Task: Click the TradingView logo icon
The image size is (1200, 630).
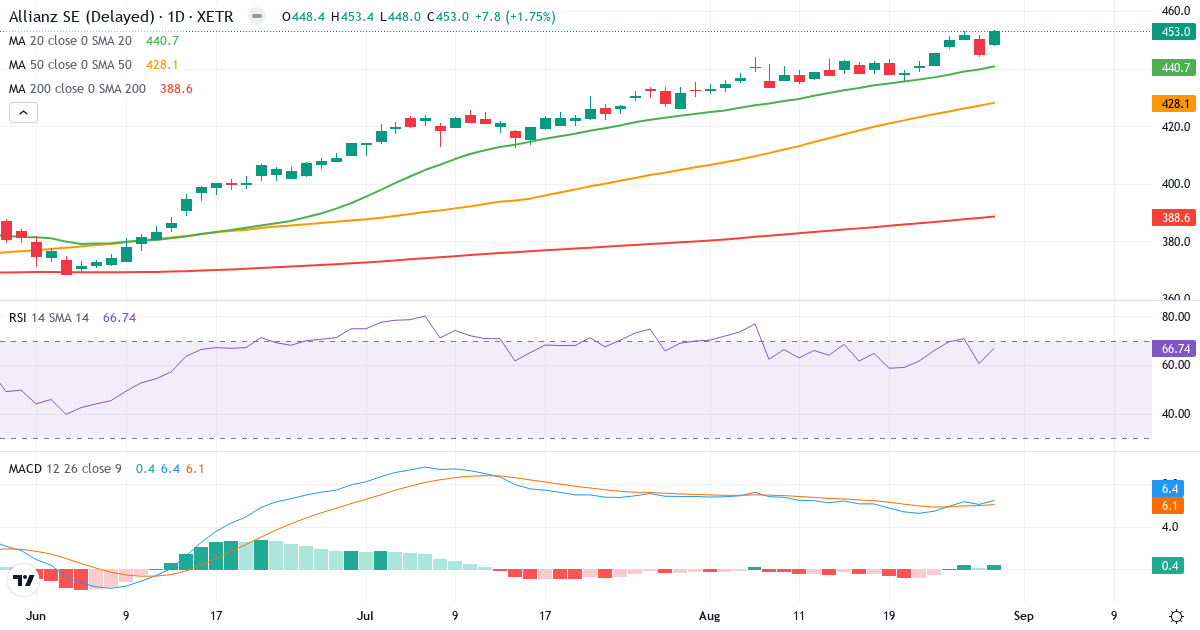Action: pyautogui.click(x=22, y=578)
